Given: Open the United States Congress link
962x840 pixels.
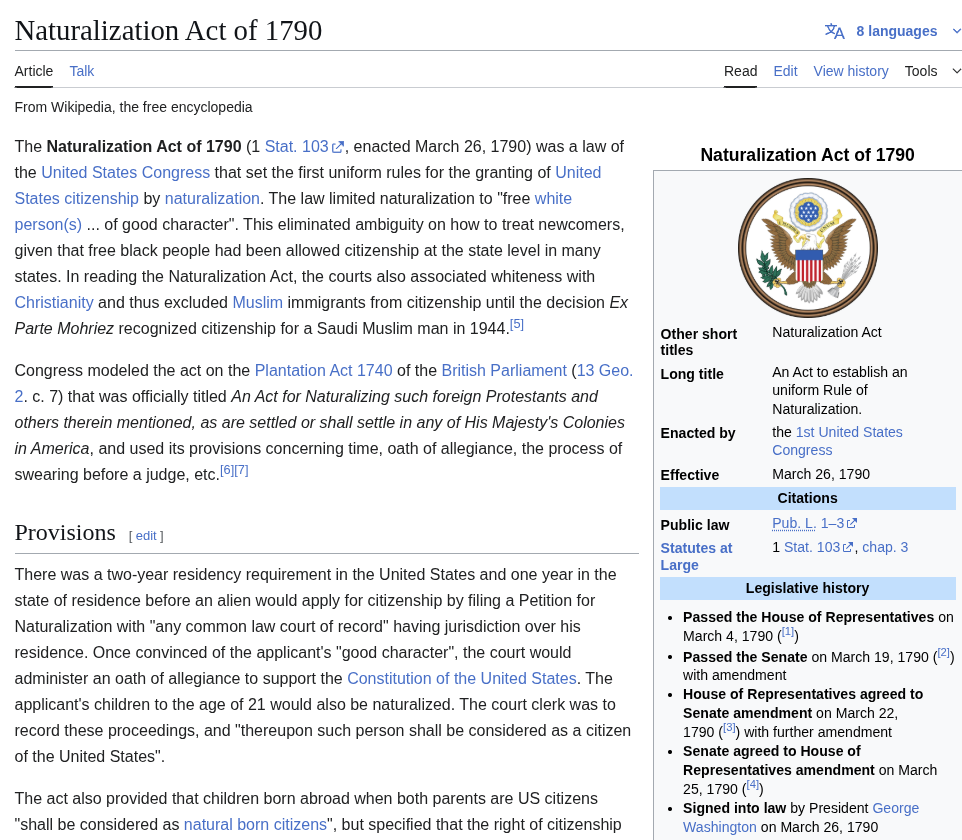Looking at the screenshot, I should (126, 172).
